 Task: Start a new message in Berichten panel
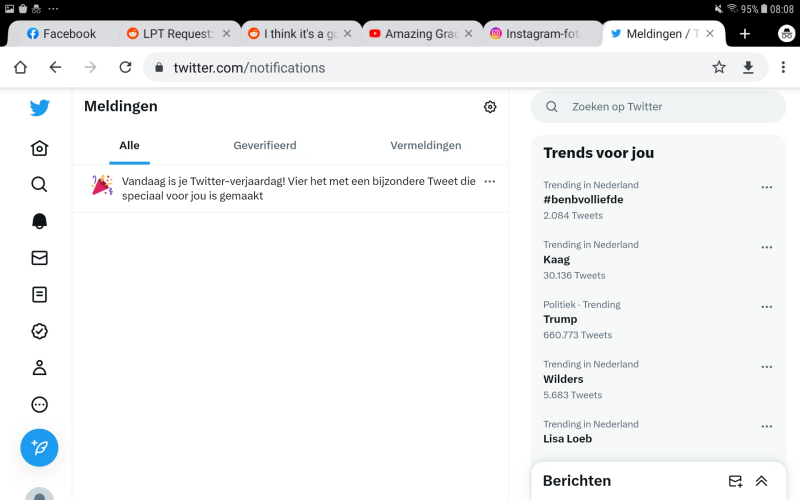click(735, 481)
